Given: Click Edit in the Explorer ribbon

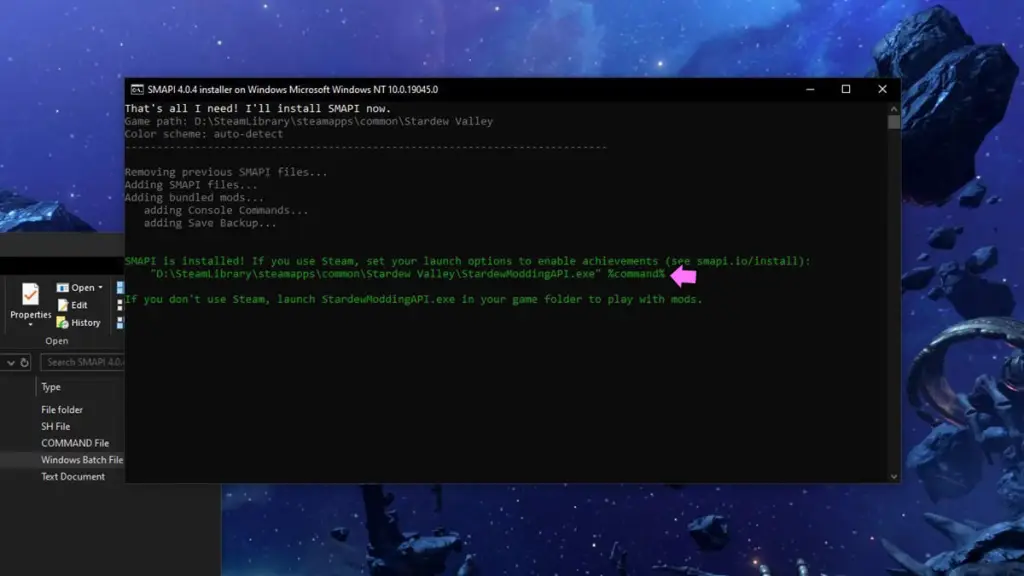Looking at the screenshot, I should point(72,305).
